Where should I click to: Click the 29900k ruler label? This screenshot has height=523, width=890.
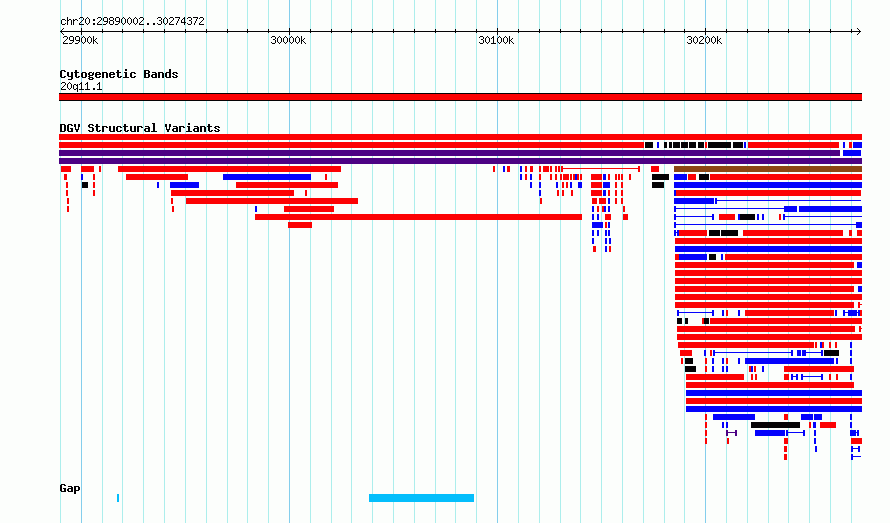(80, 40)
